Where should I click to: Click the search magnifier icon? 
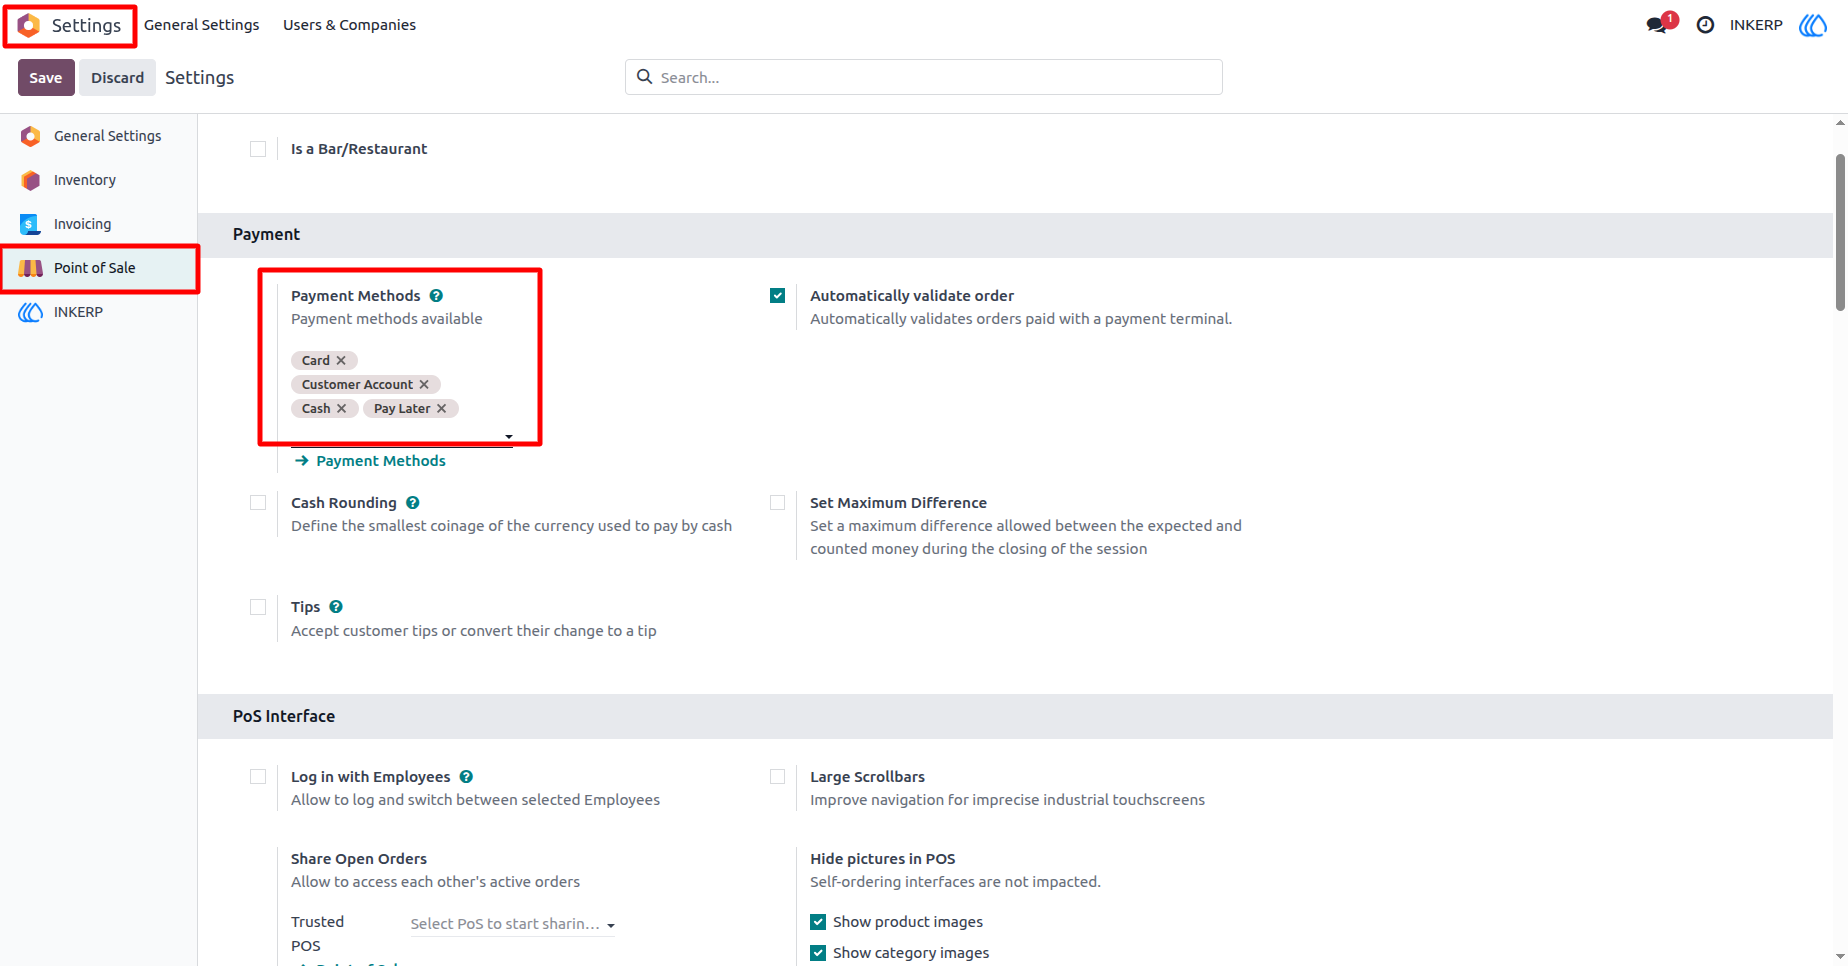click(x=645, y=77)
